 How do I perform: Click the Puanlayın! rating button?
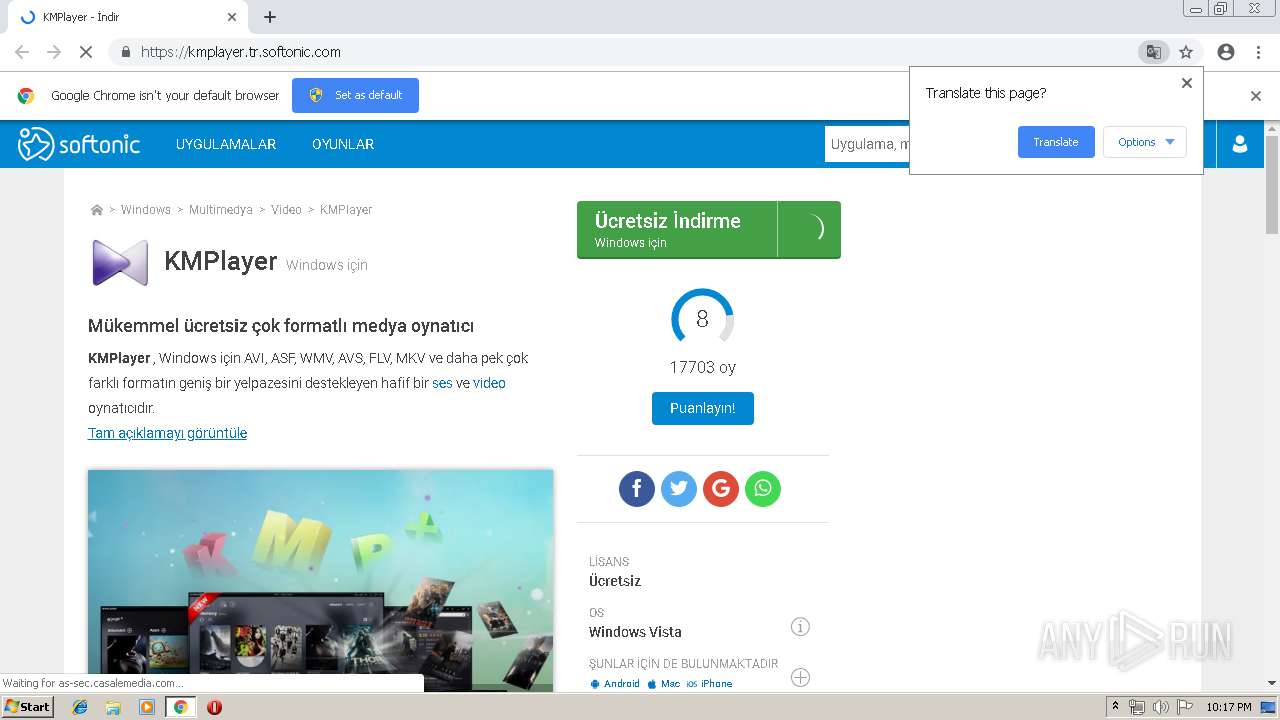703,408
